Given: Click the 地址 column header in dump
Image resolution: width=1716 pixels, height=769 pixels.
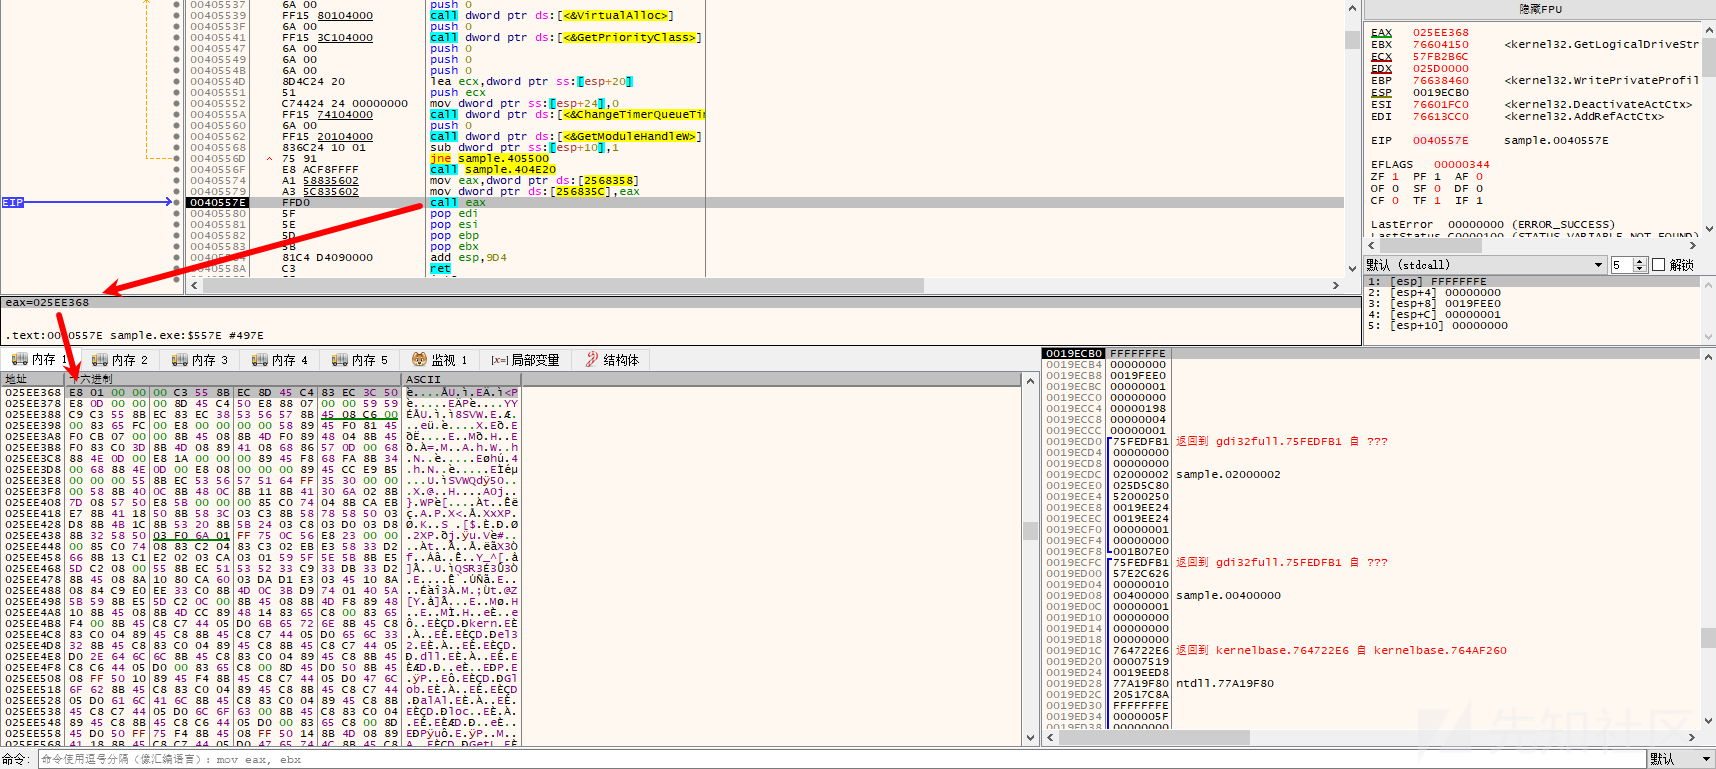Looking at the screenshot, I should point(33,379).
